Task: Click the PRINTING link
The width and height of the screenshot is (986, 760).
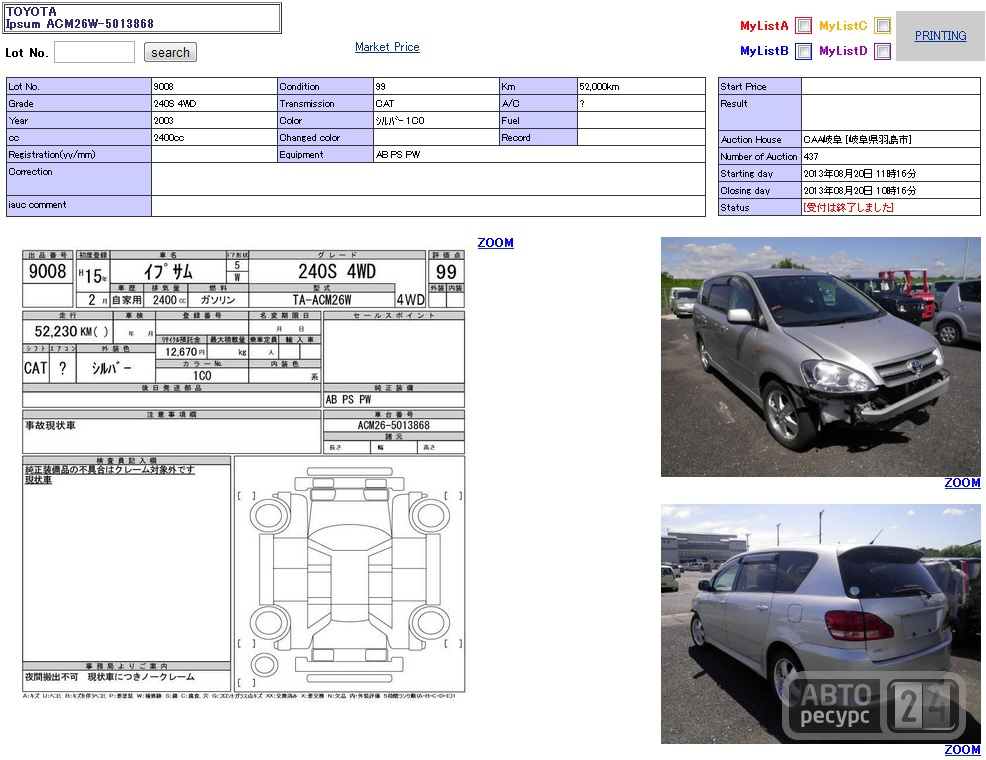Action: (x=940, y=36)
